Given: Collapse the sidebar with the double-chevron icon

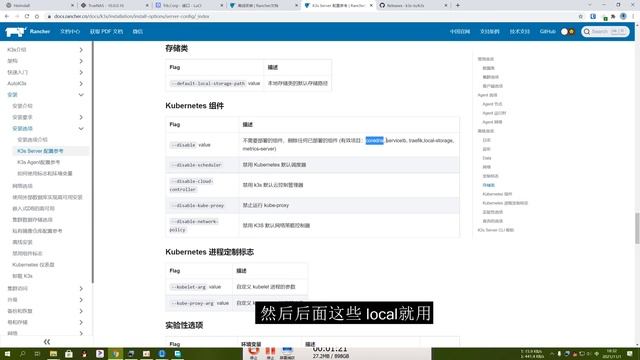Looking at the screenshot, I should pyautogui.click(x=47, y=341).
